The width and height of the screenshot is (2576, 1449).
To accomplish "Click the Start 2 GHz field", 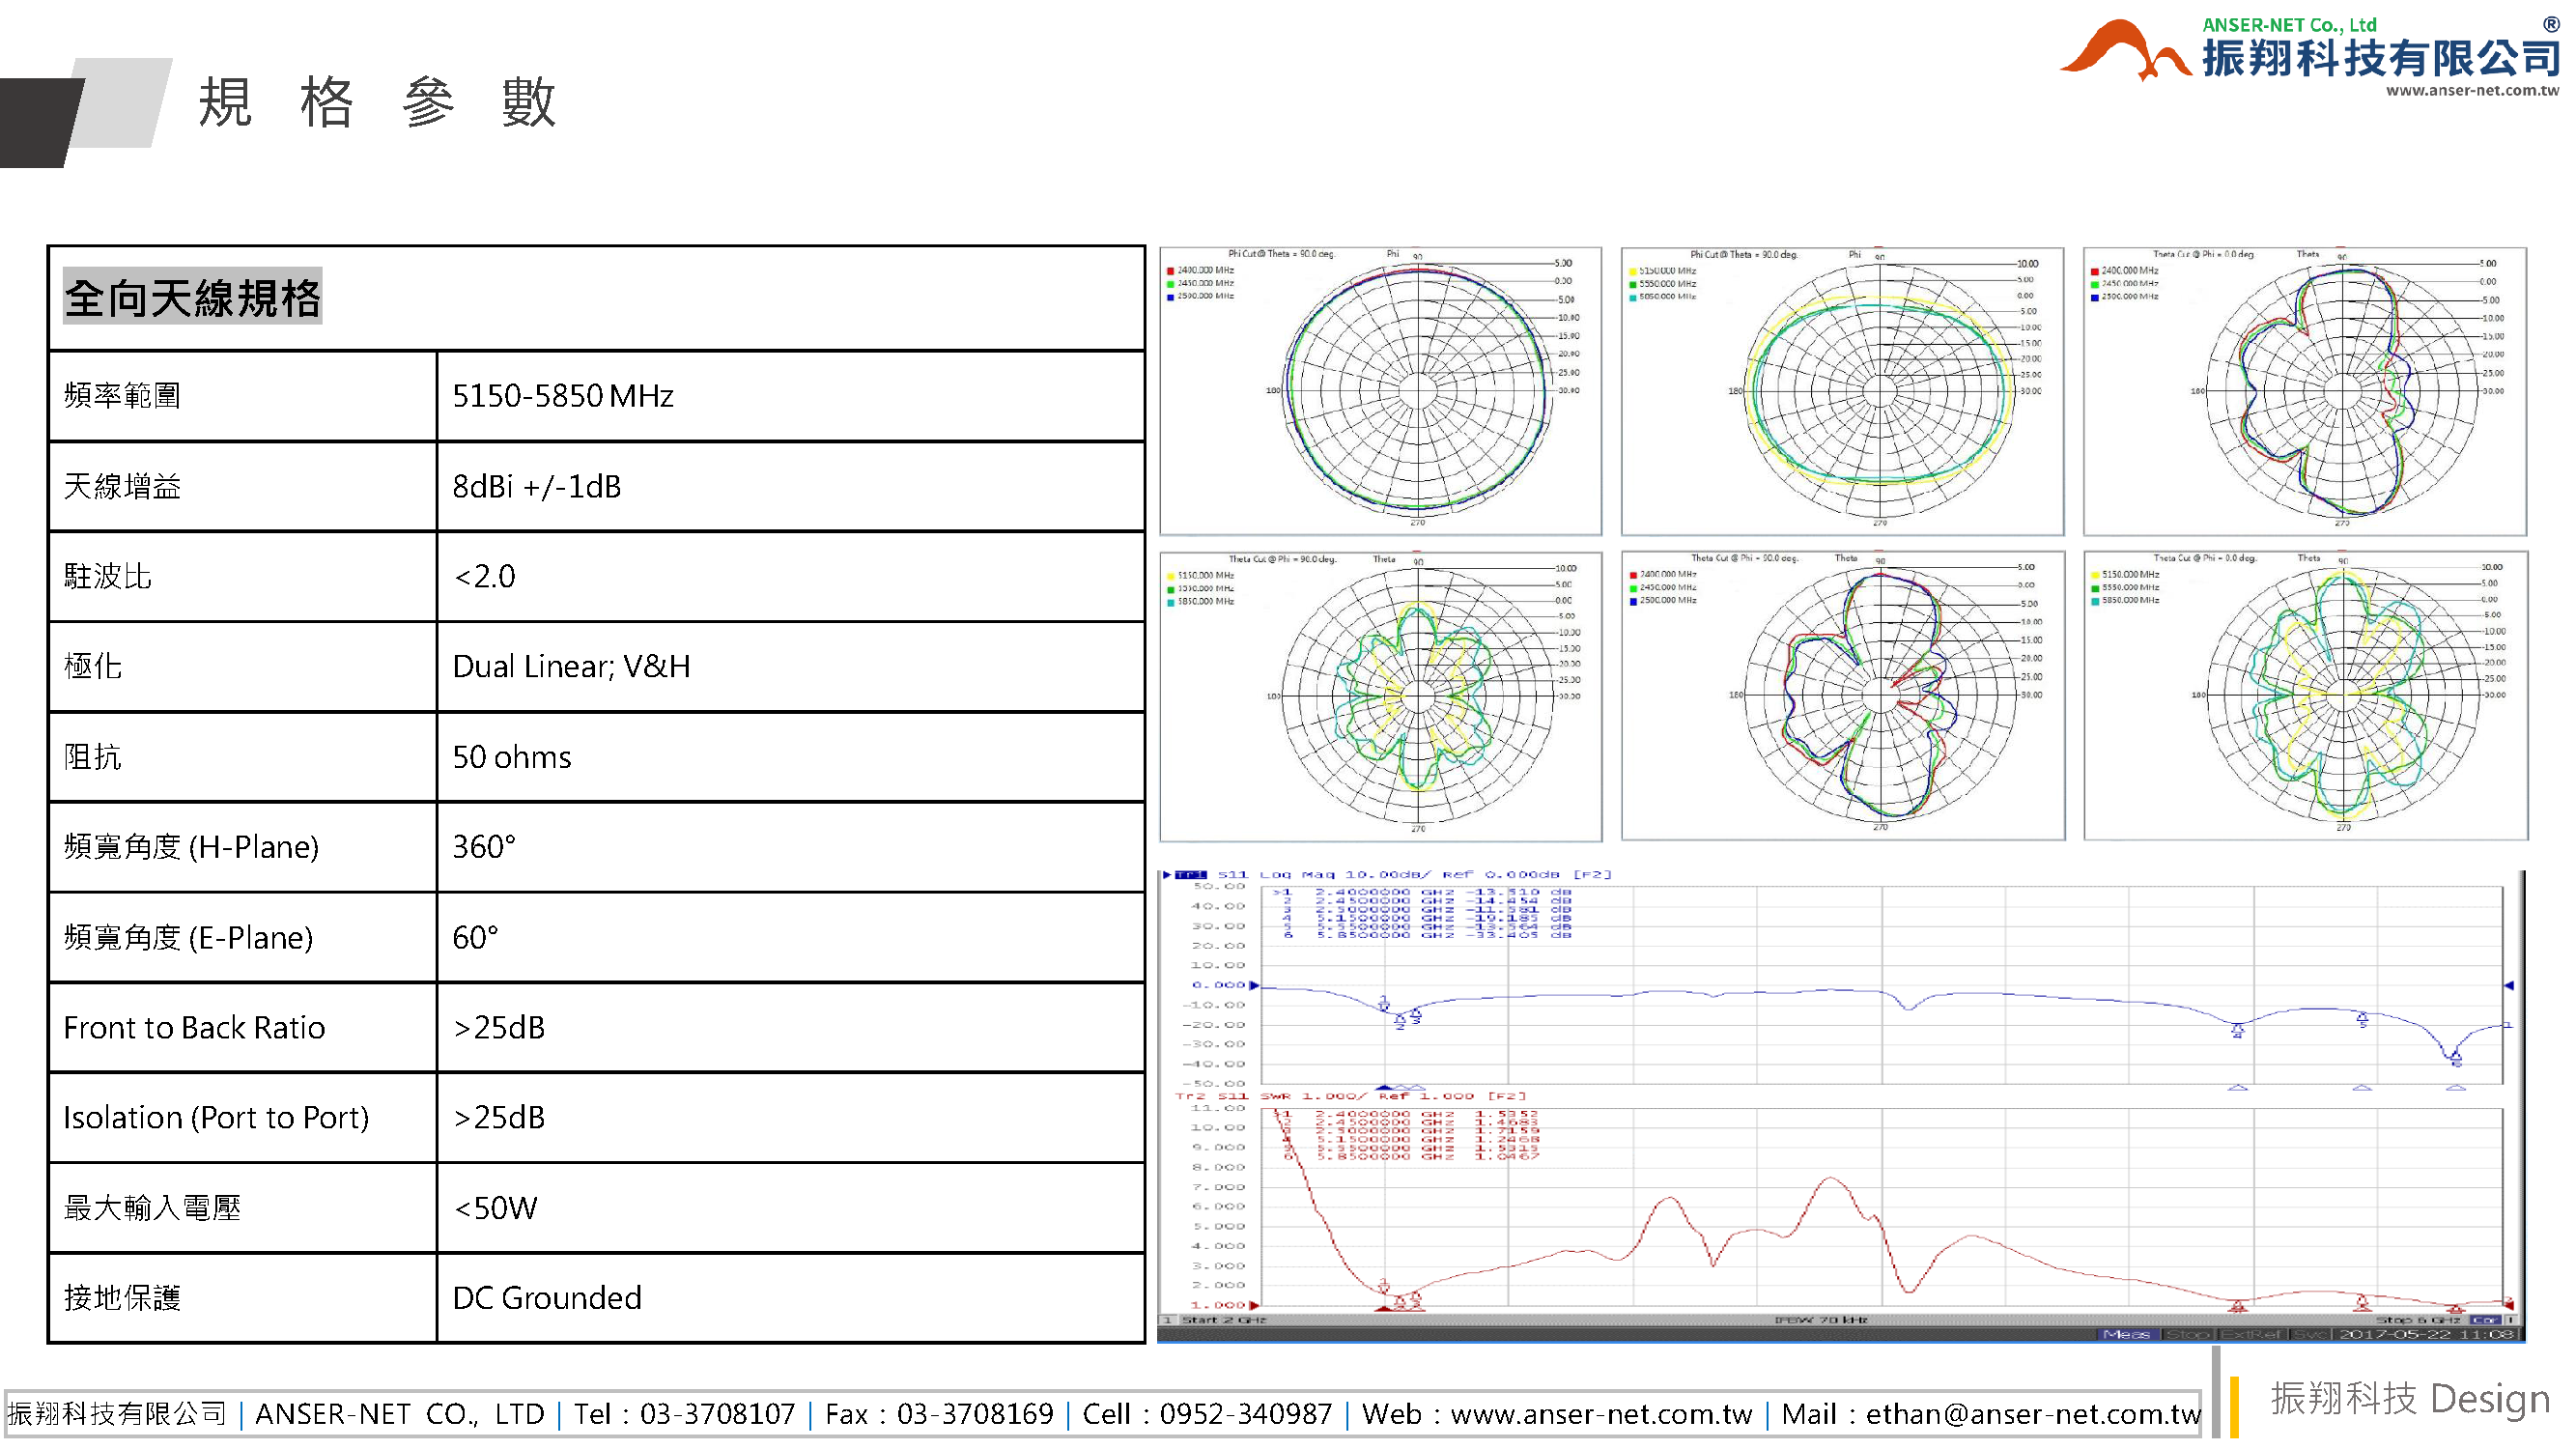I will (1223, 1321).
